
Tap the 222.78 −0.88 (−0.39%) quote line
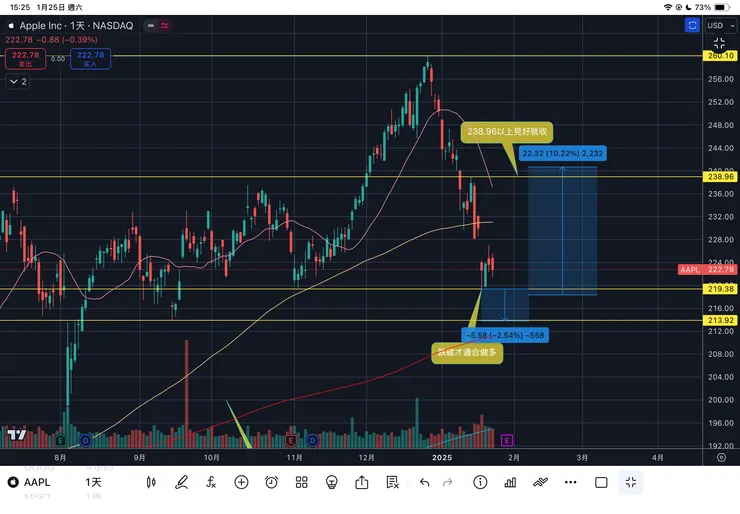(51, 40)
